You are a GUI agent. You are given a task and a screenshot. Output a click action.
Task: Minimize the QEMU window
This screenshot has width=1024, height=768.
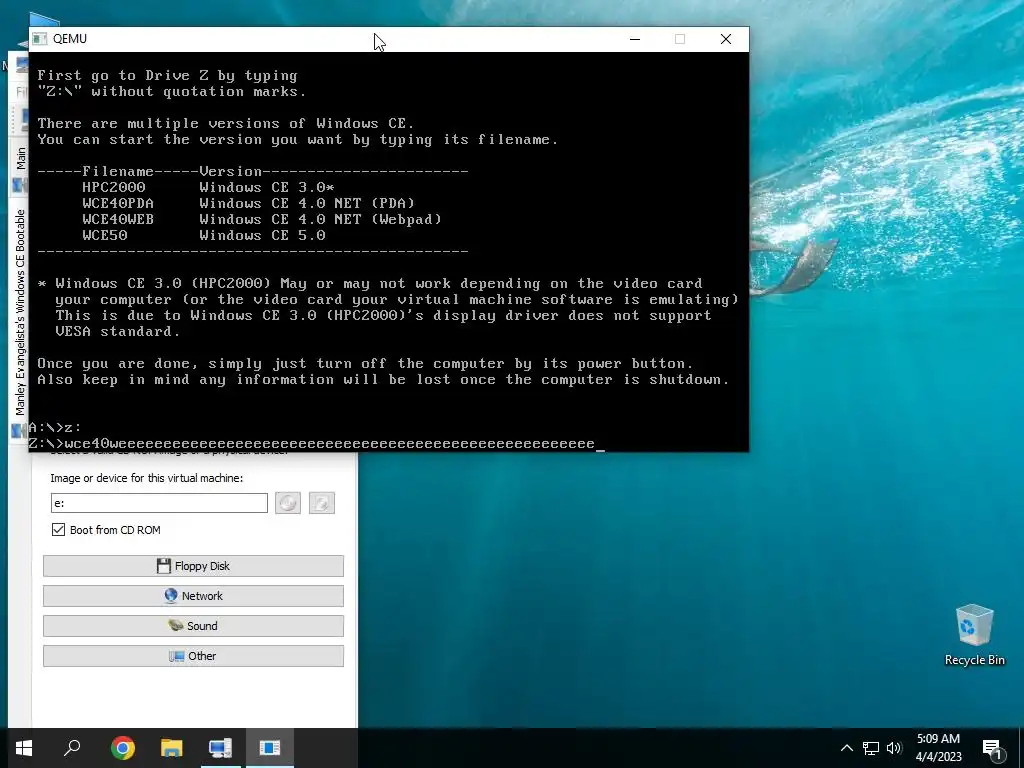pyautogui.click(x=635, y=39)
